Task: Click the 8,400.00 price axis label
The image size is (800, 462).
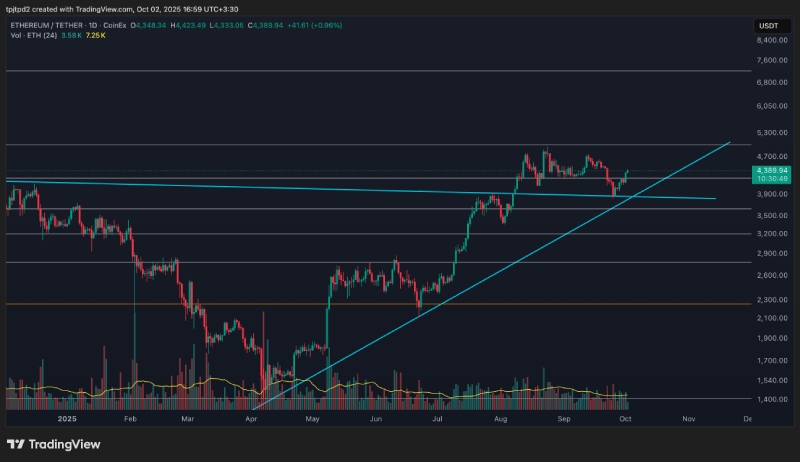Action: (x=773, y=41)
